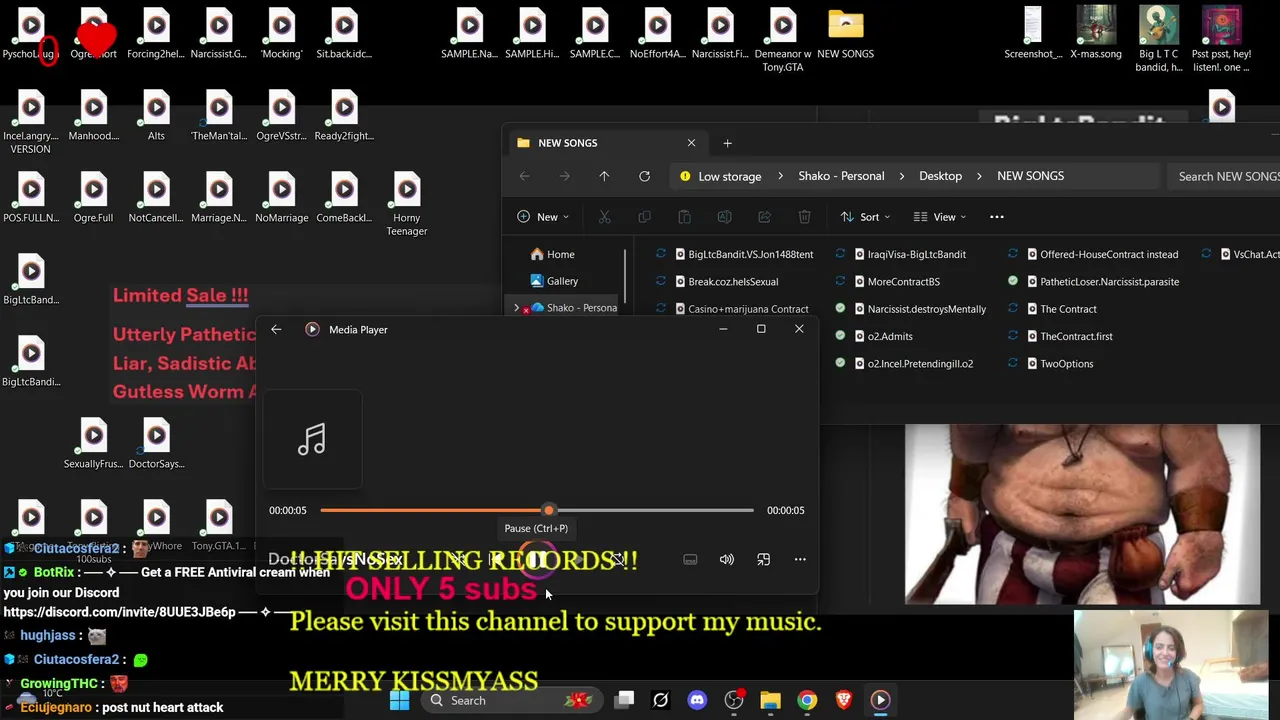Open the New dropdown in File Explorer

(543, 217)
